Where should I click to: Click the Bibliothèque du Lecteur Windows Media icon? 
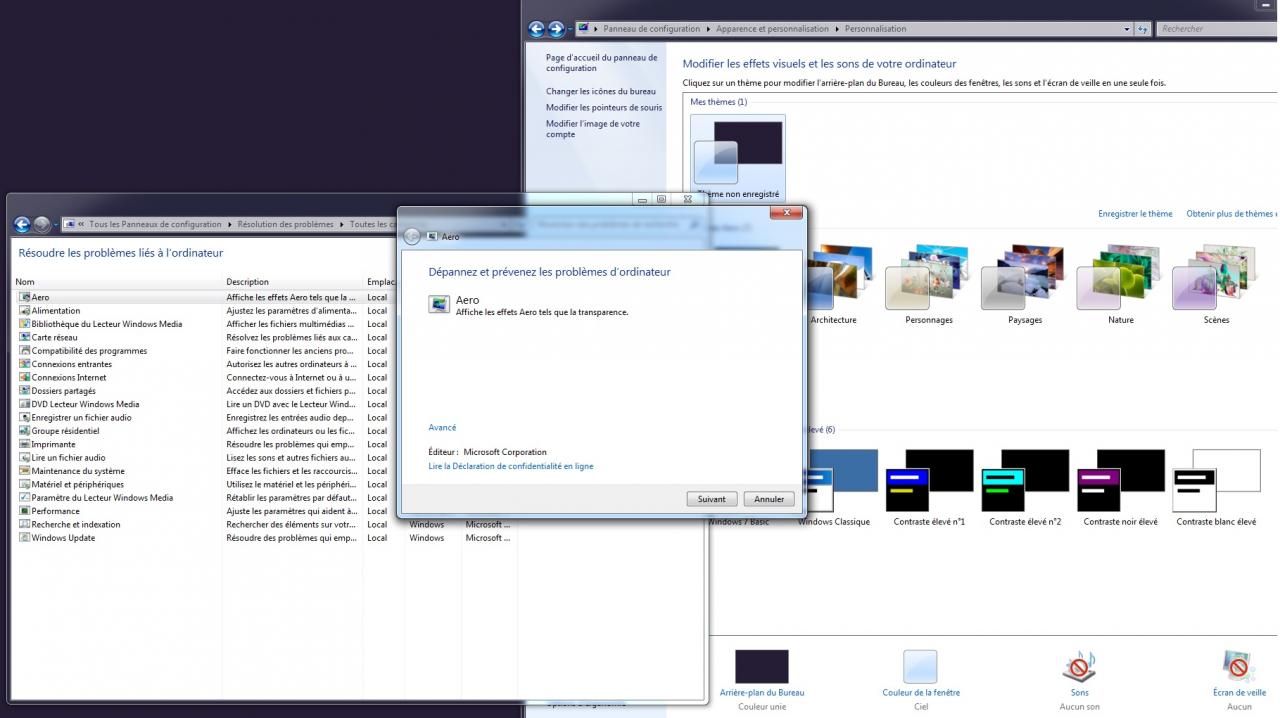coord(24,324)
